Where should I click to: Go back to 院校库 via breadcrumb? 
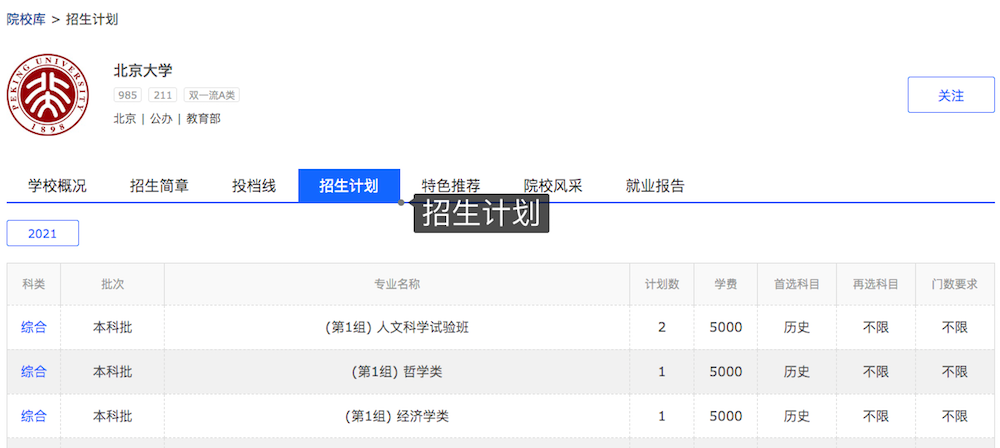(x=26, y=20)
